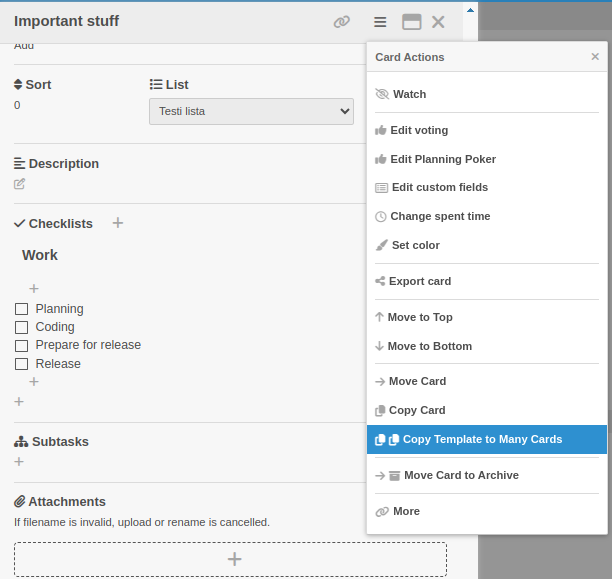
Task: Toggle the Release checklist checkbox
Action: pyautogui.click(x=21, y=364)
